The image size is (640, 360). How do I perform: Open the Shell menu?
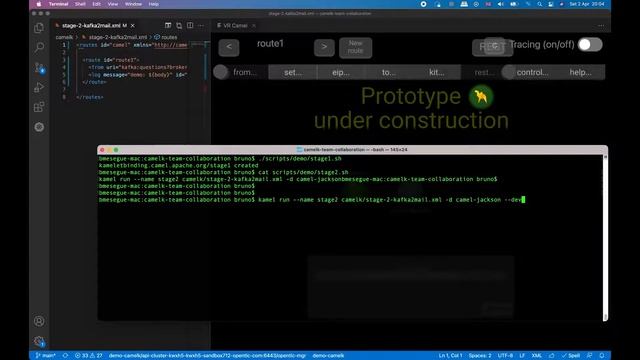(80, 4)
